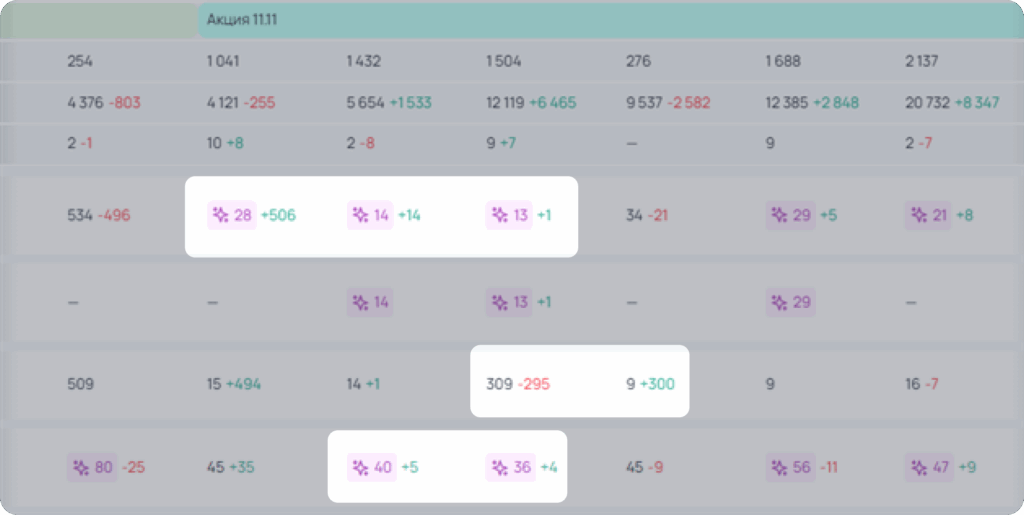Click the sparkle icon beside 21 +8
The width and height of the screenshot is (1024, 515).
[919, 215]
